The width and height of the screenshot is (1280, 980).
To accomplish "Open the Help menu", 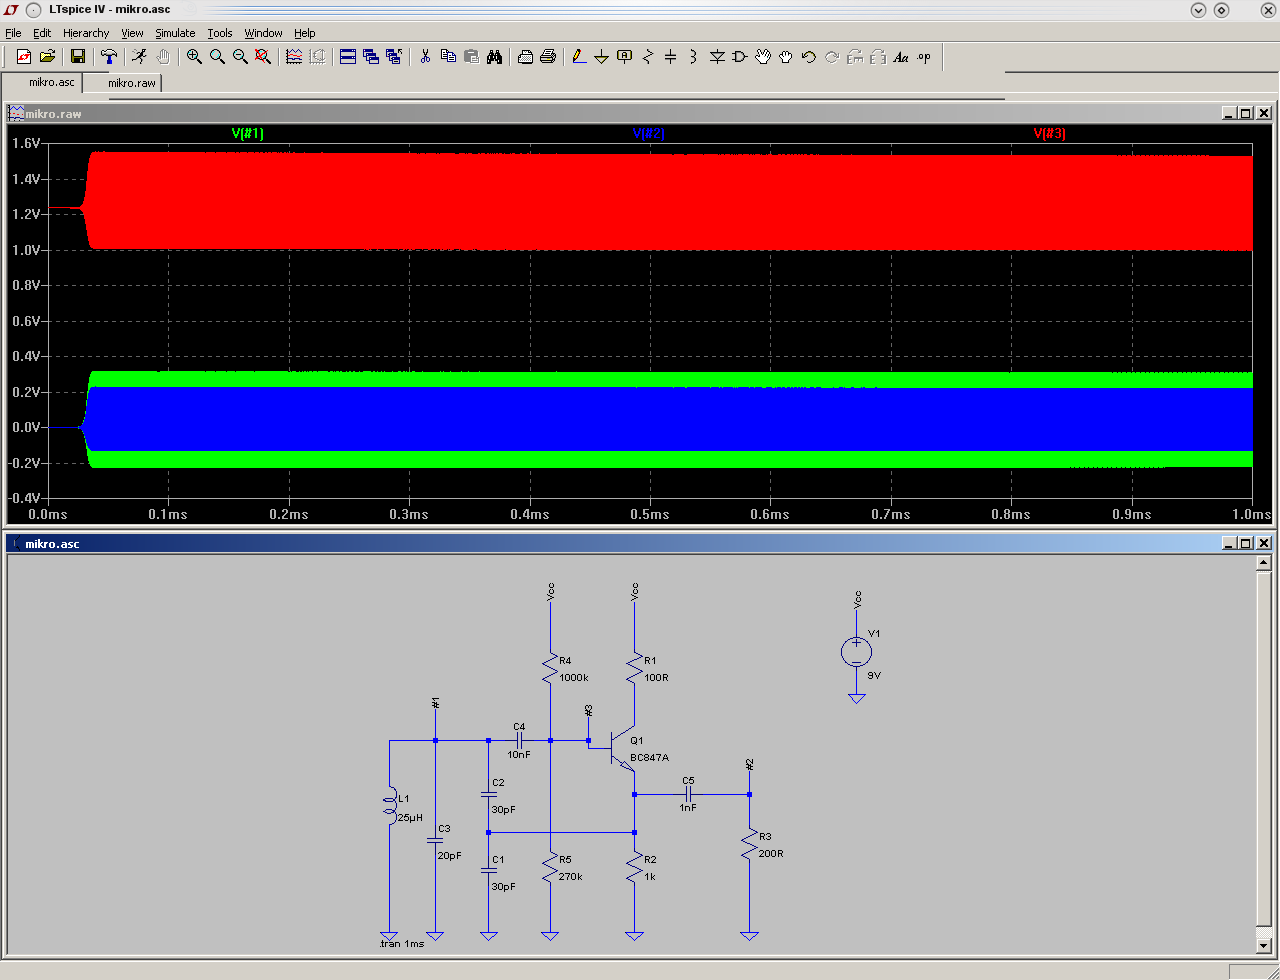I will point(305,33).
